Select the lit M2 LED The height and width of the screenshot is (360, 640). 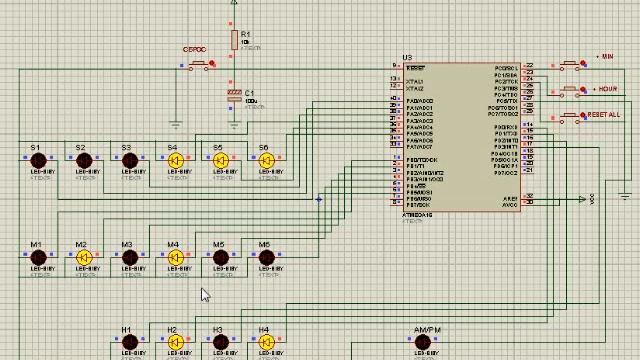(84, 258)
